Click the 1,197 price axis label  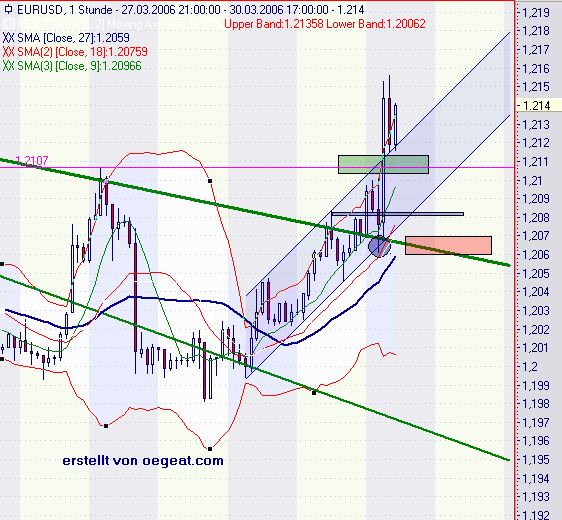click(x=536, y=423)
